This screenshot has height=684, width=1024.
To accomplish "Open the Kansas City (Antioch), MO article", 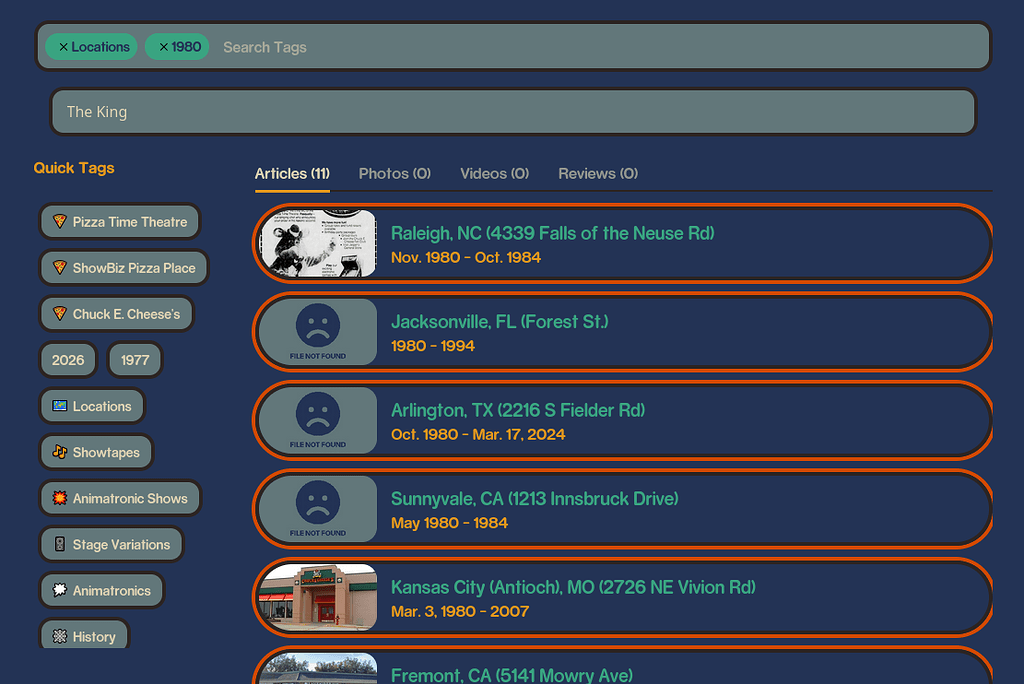I will [x=573, y=587].
